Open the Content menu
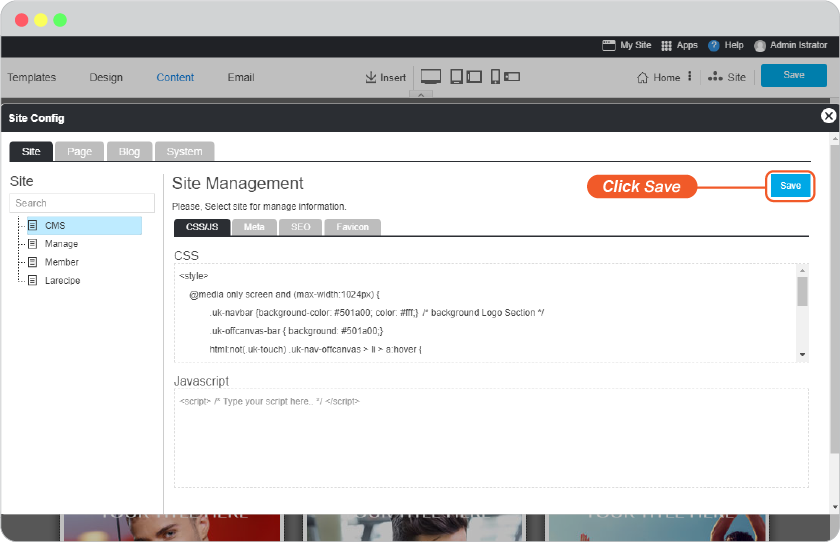Screen dimensions: 840x542 175,77
